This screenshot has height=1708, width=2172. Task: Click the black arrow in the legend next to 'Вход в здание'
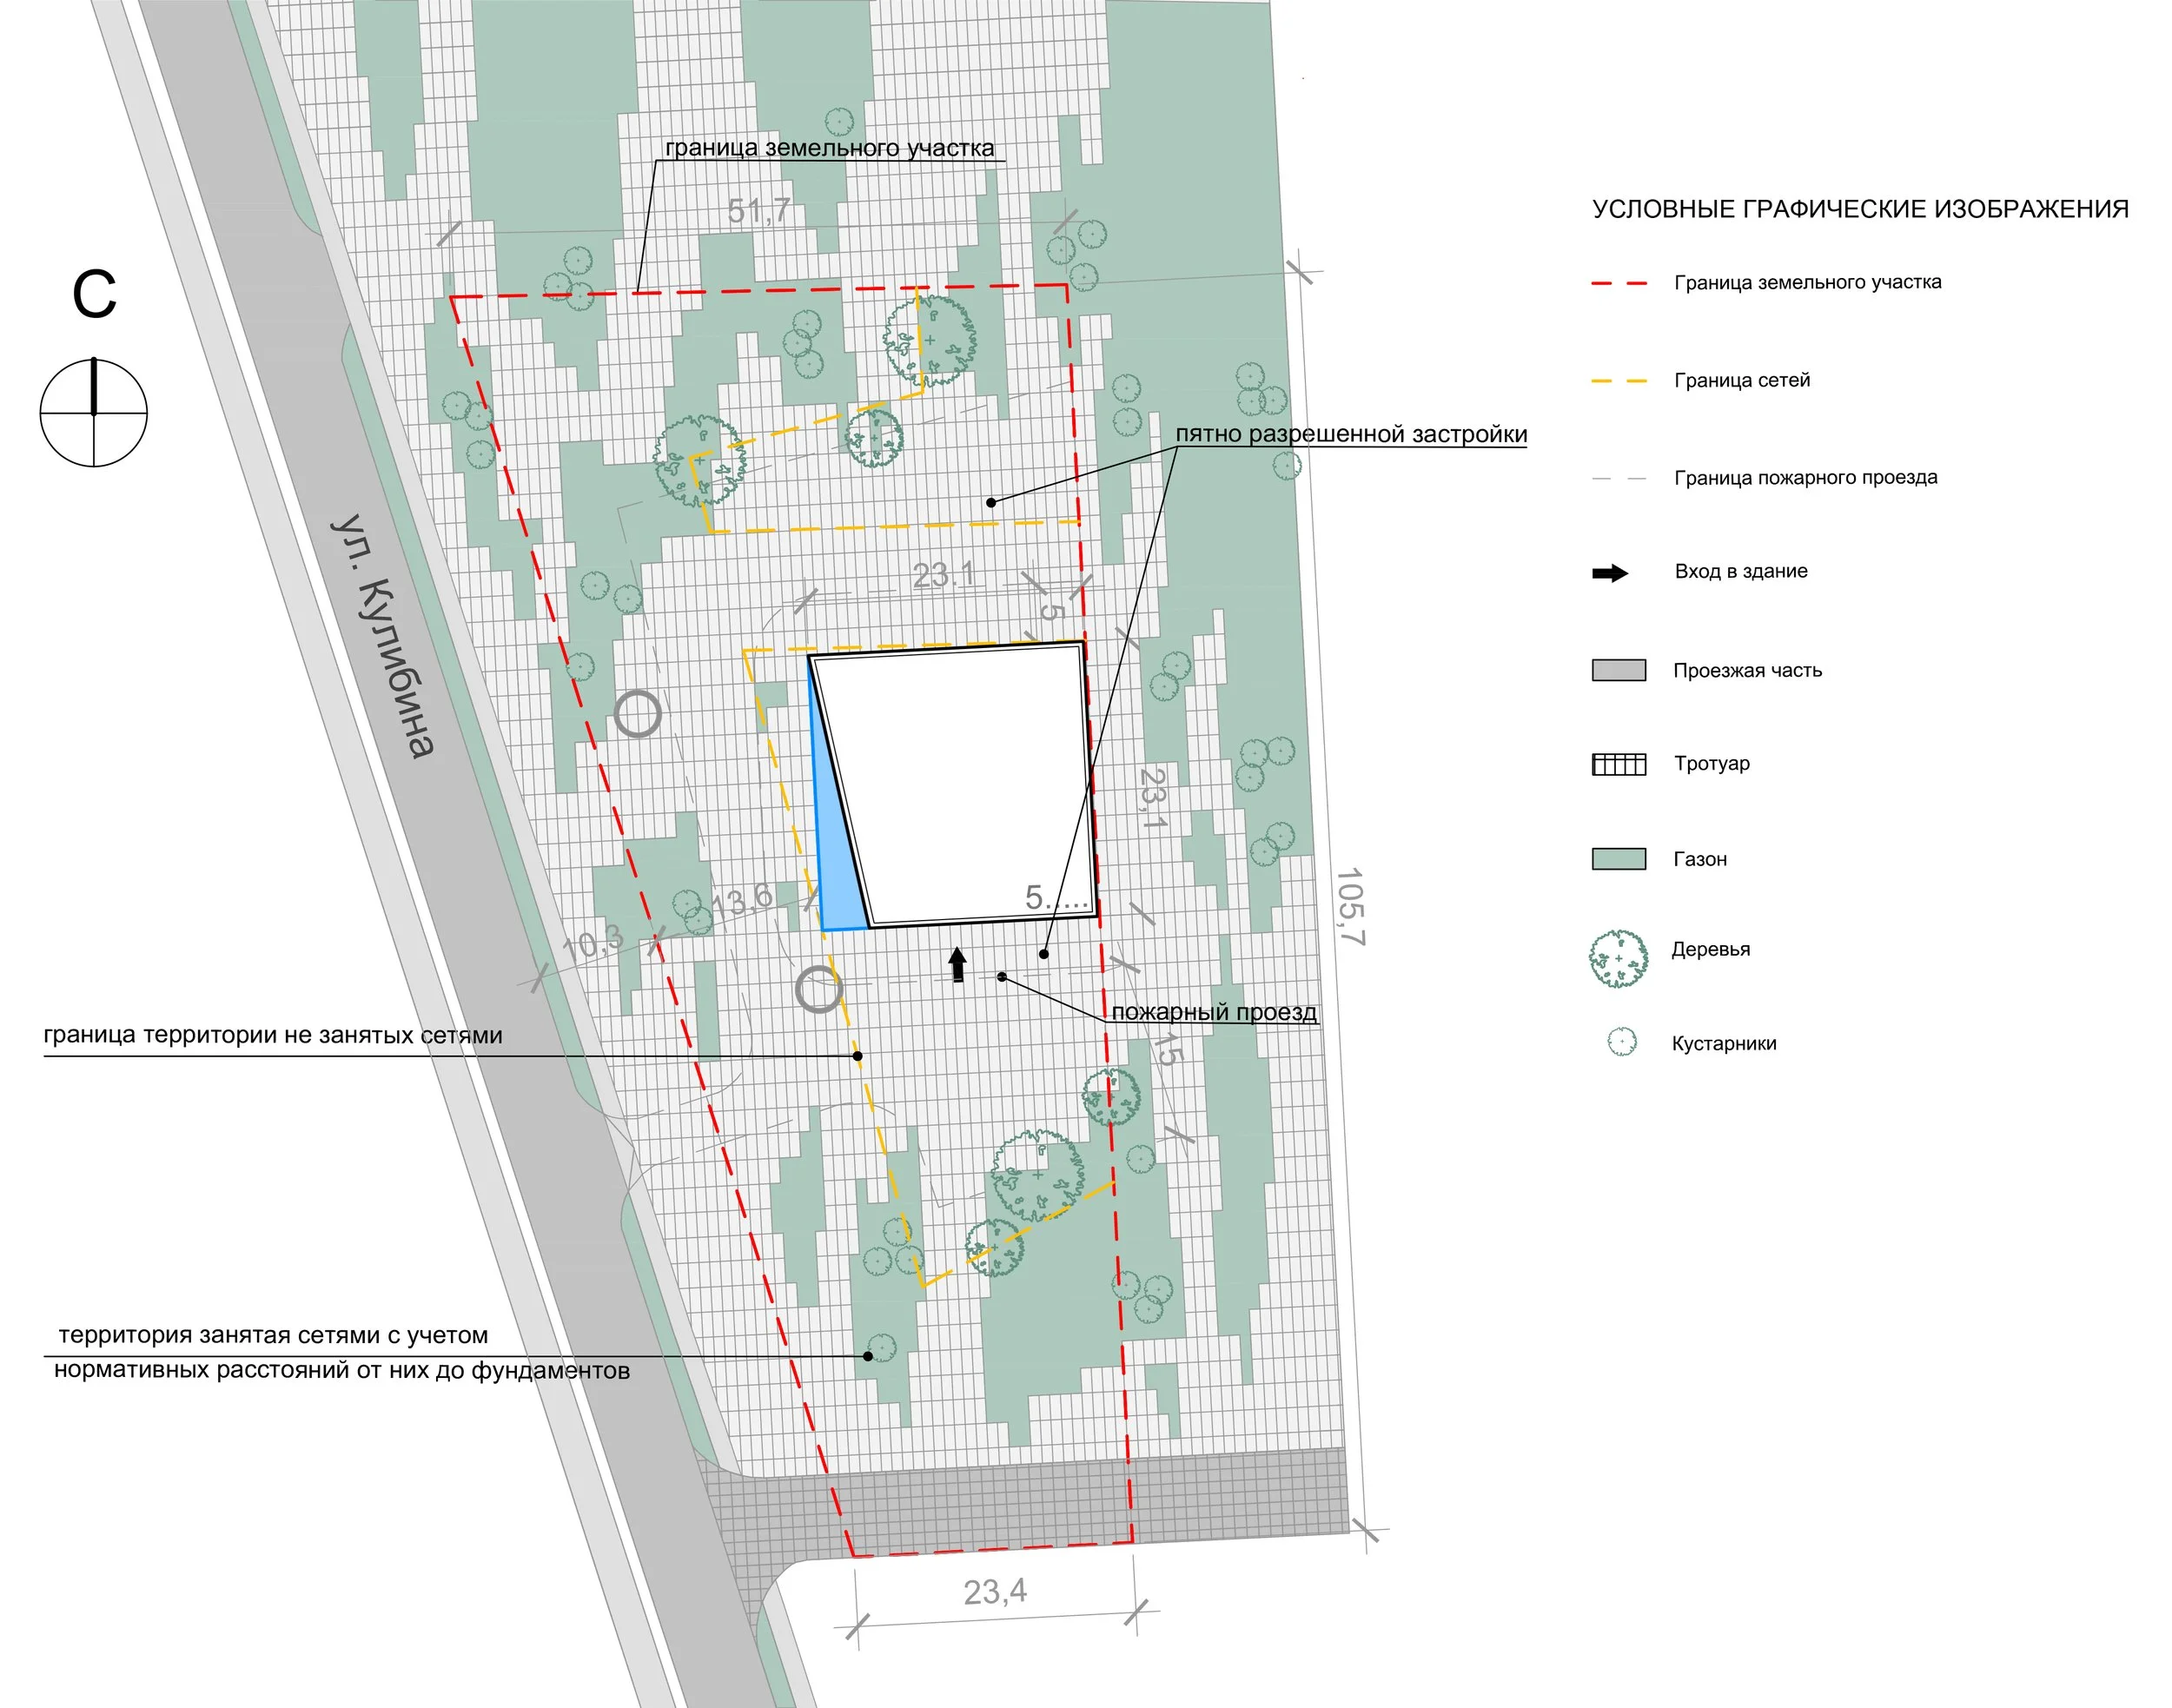(1610, 573)
